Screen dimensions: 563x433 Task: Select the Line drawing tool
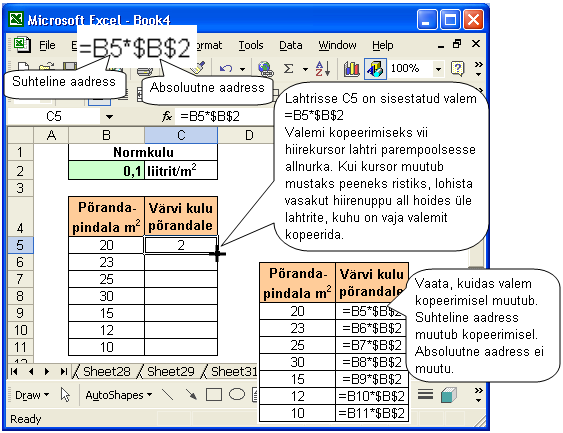point(168,395)
